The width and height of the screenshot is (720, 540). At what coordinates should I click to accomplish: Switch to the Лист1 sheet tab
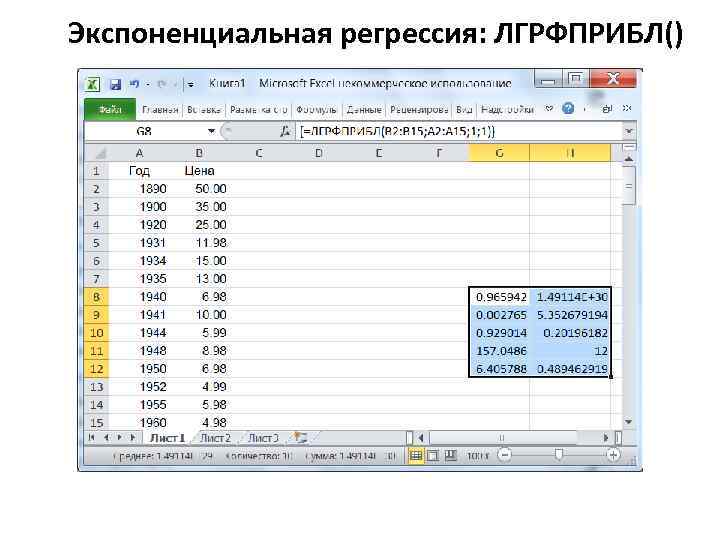[168, 438]
